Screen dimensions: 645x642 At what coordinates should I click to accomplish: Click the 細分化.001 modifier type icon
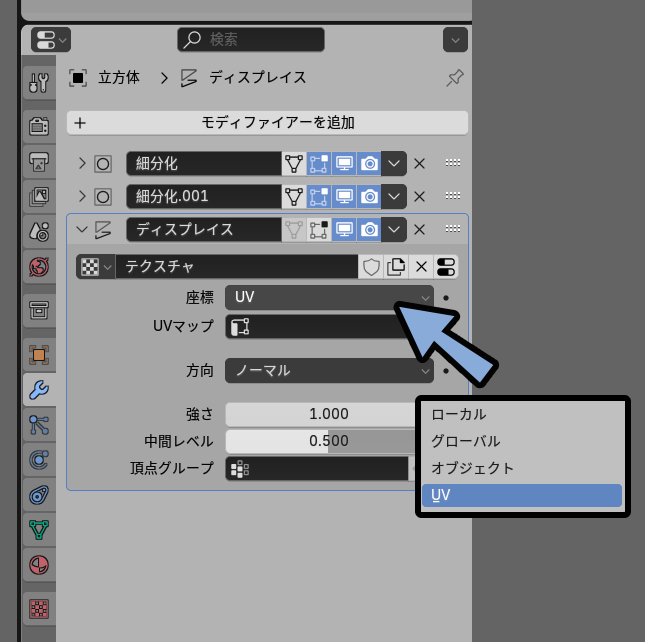pyautogui.click(x=103, y=197)
